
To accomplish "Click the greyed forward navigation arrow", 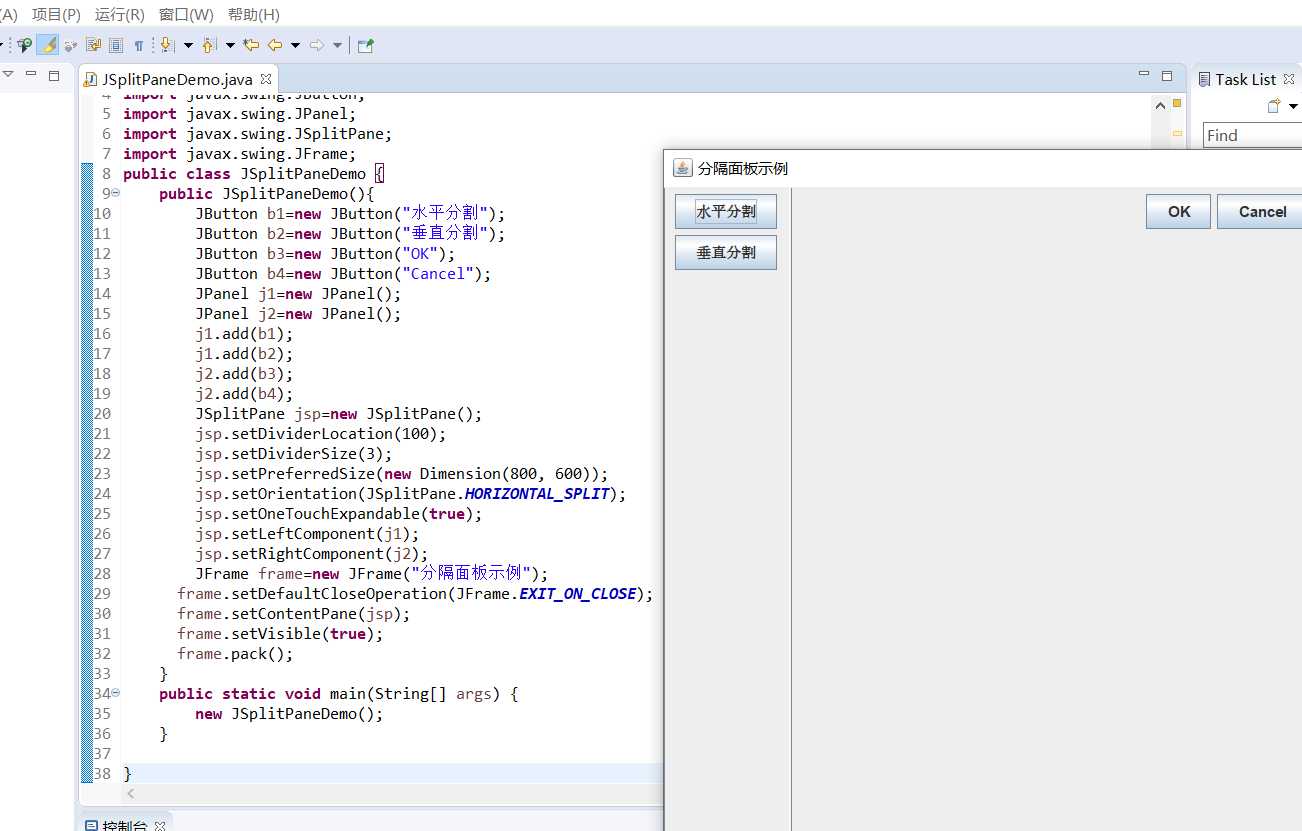I will click(317, 45).
